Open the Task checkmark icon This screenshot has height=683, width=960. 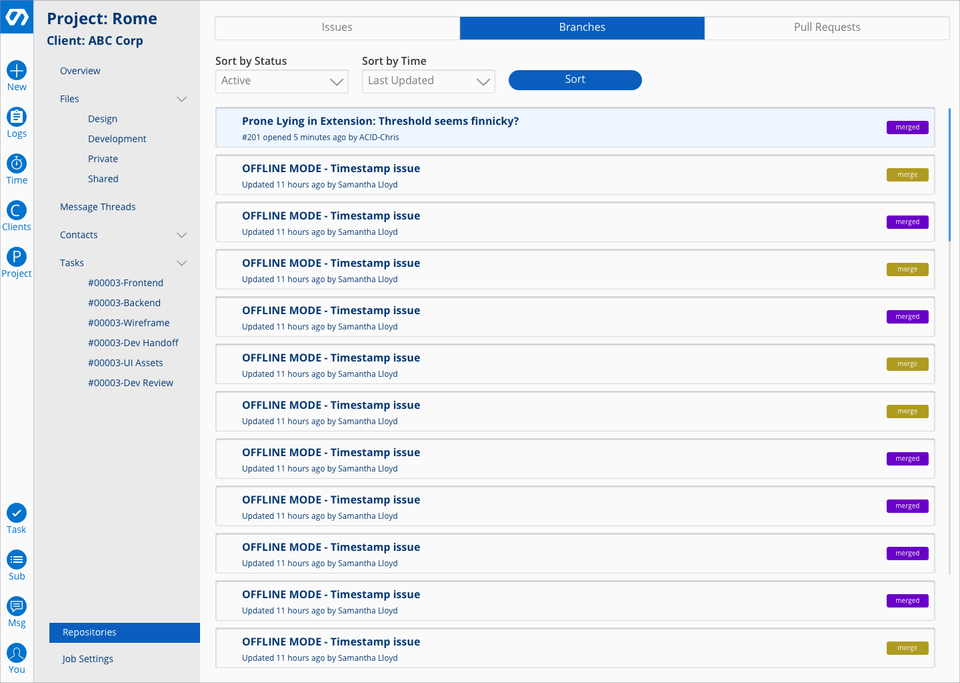[x=17, y=513]
